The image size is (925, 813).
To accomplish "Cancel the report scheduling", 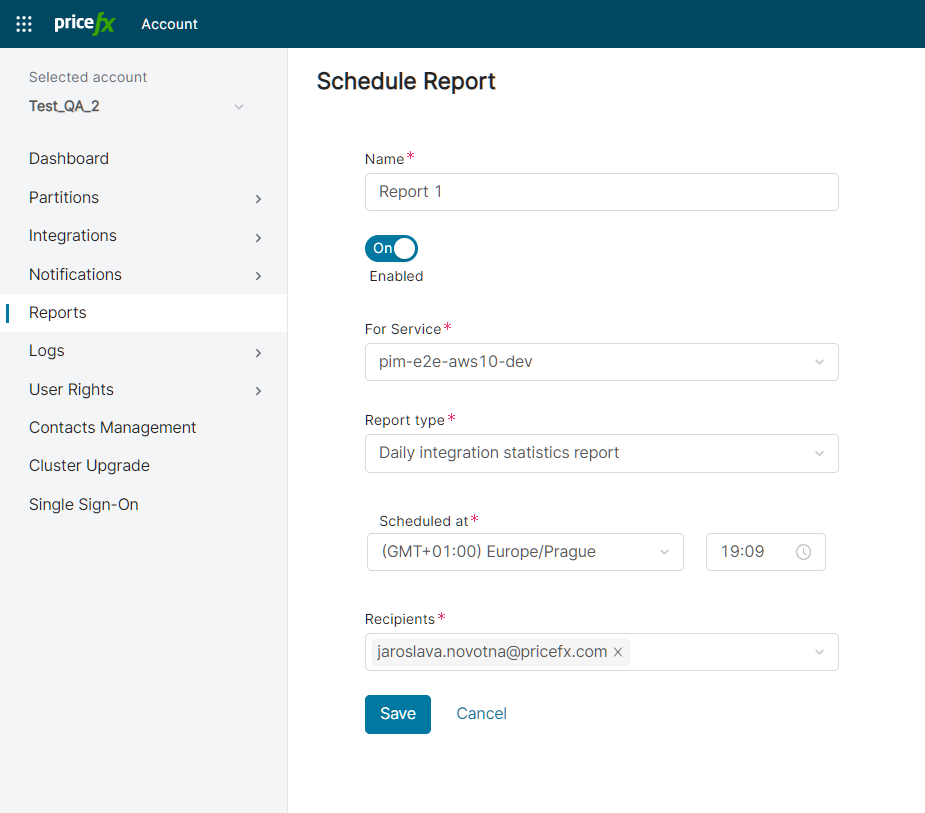I will click(481, 714).
